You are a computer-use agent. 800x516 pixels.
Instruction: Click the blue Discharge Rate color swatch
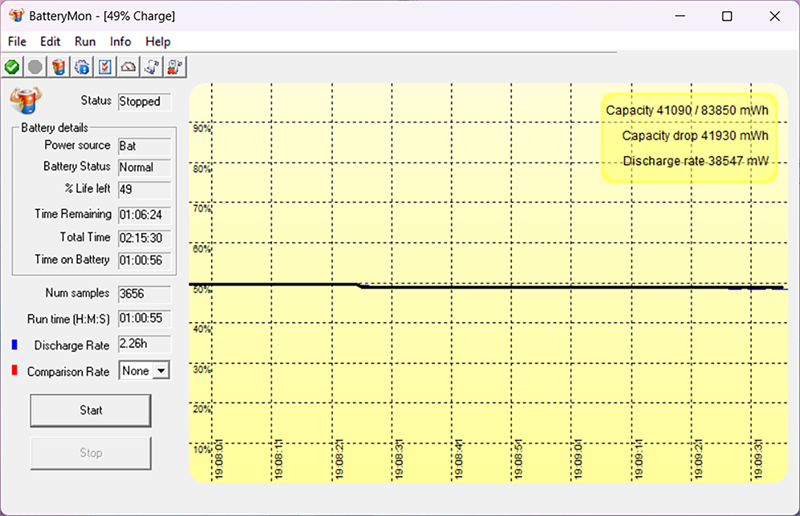(14, 345)
